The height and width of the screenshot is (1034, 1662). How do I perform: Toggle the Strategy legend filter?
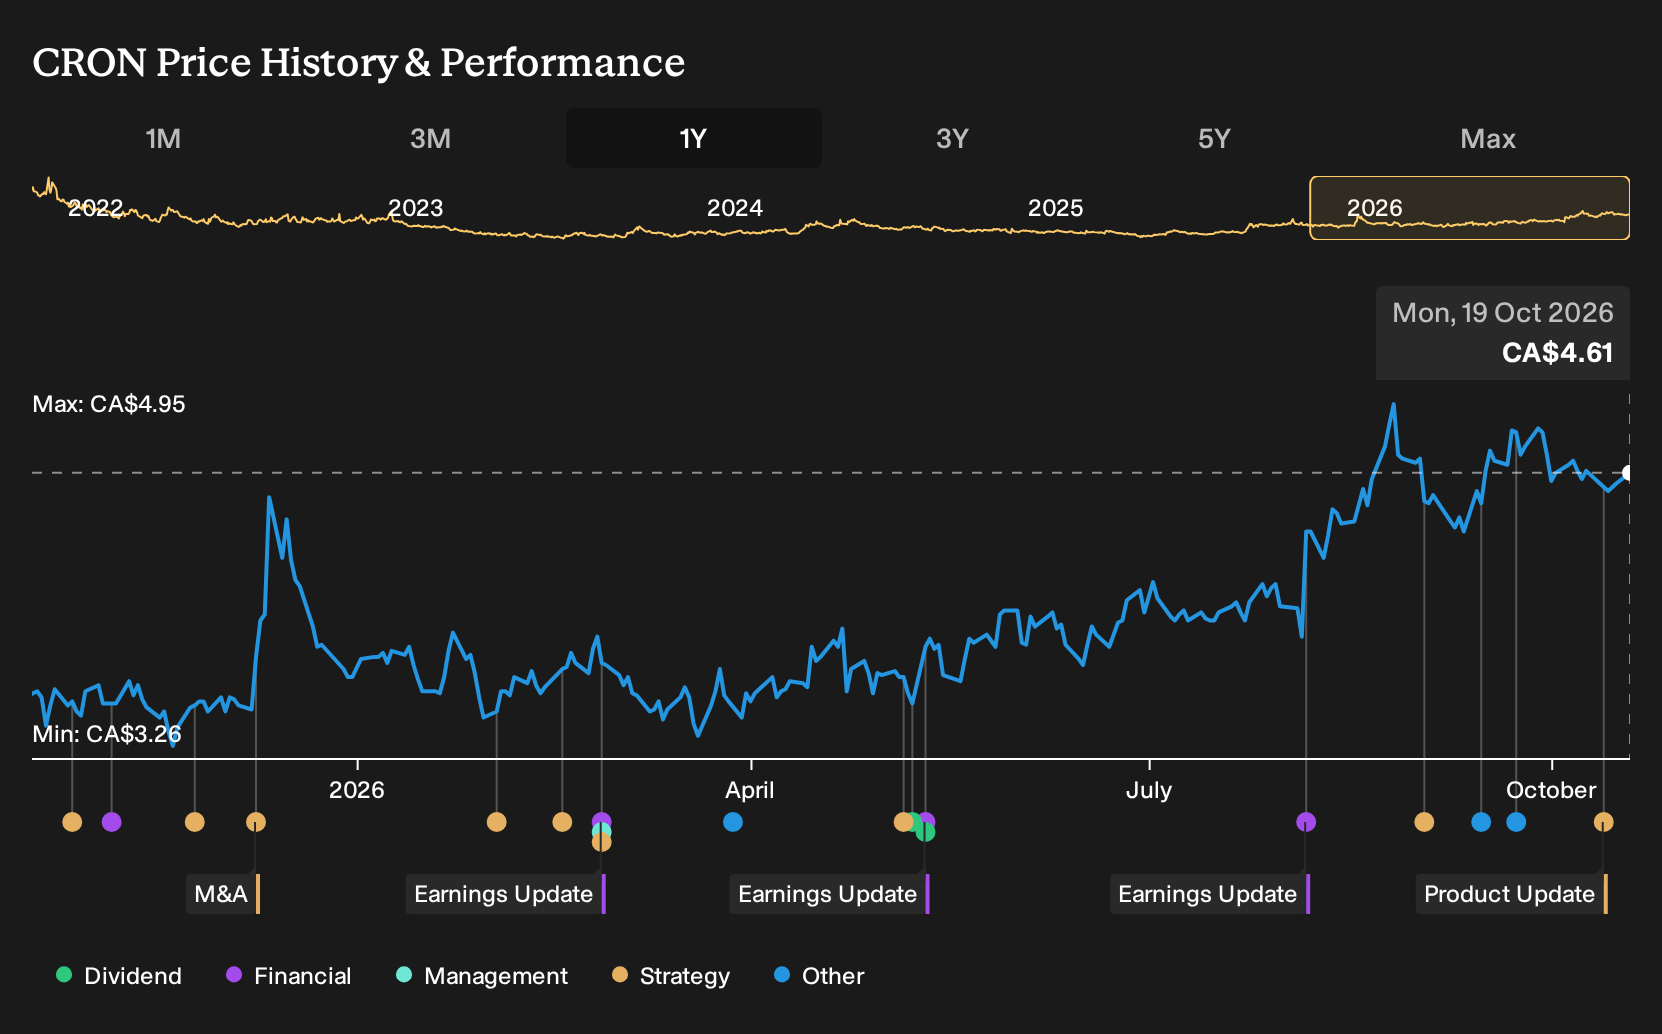670,975
